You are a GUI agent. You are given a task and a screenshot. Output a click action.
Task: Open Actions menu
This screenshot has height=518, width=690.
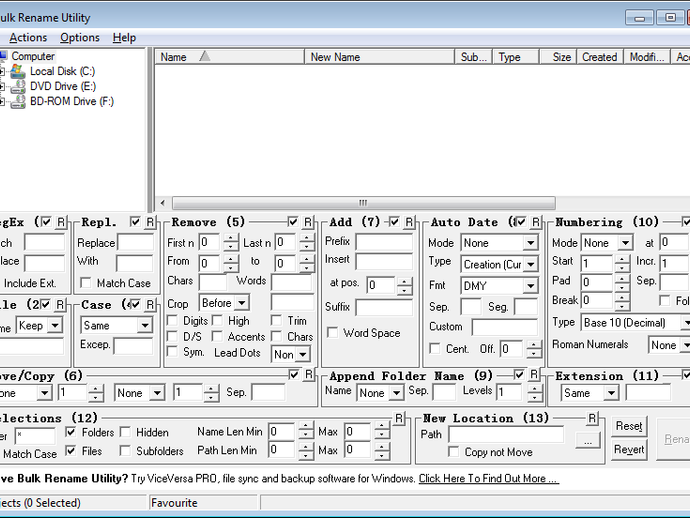[x=28, y=38]
